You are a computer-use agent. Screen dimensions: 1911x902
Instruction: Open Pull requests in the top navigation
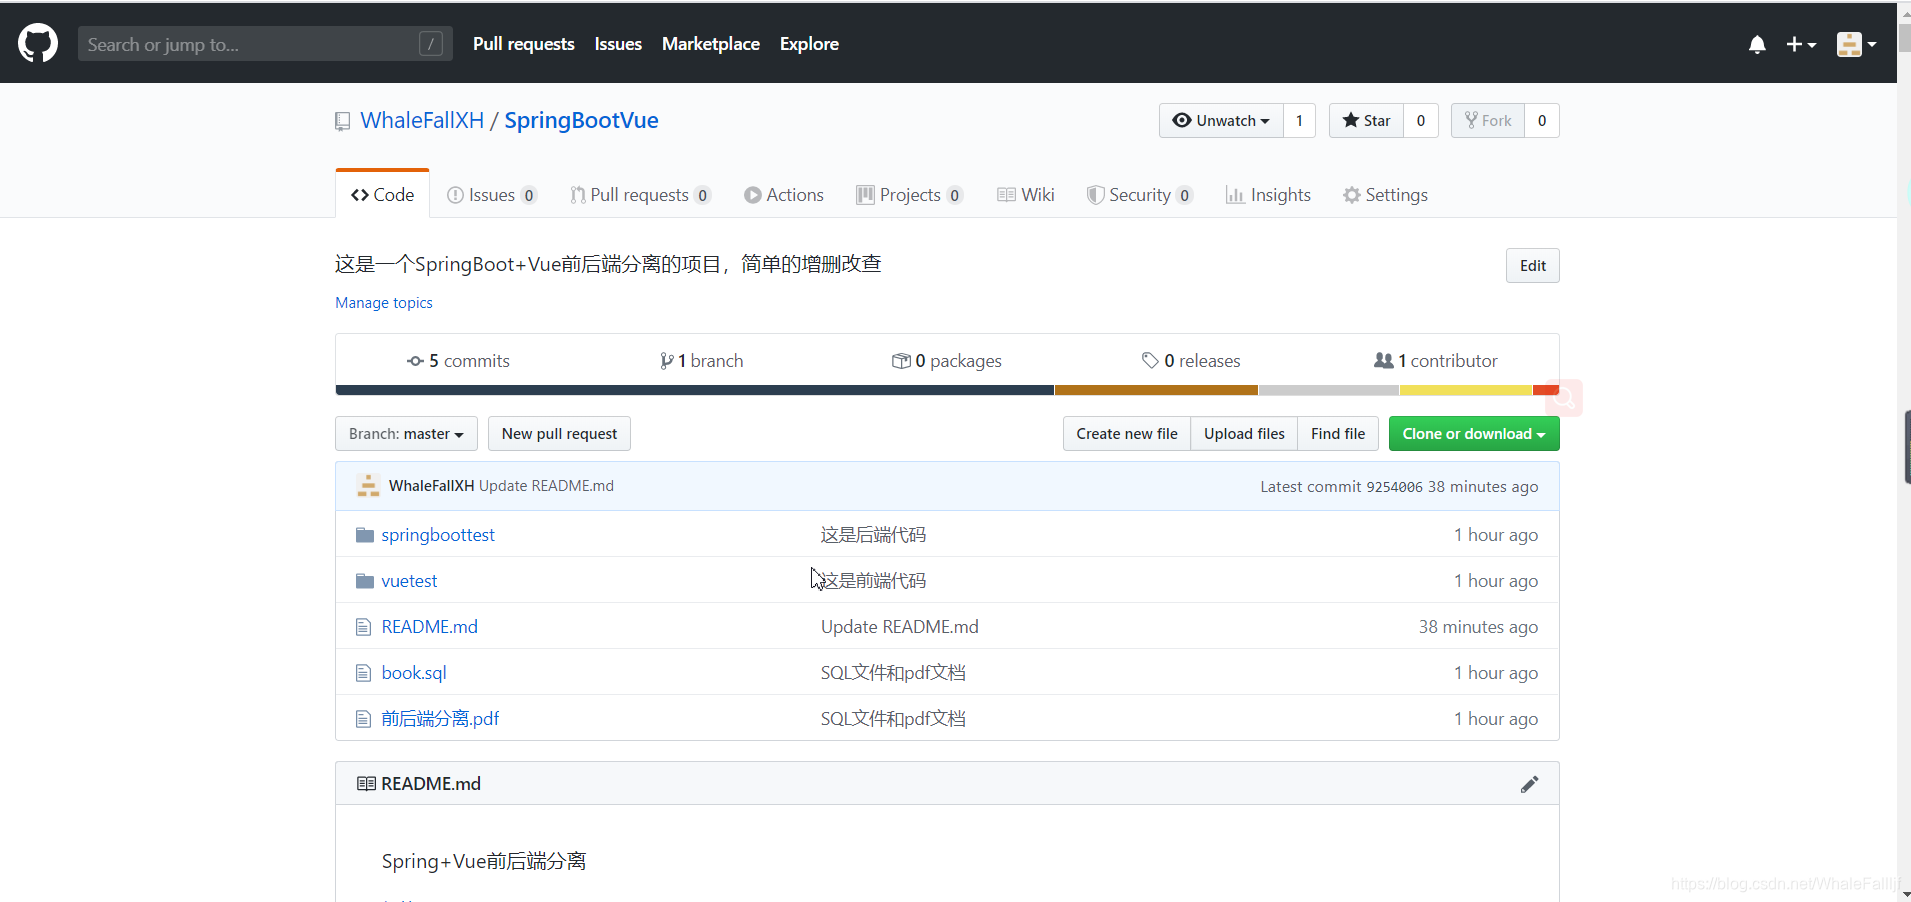point(524,44)
